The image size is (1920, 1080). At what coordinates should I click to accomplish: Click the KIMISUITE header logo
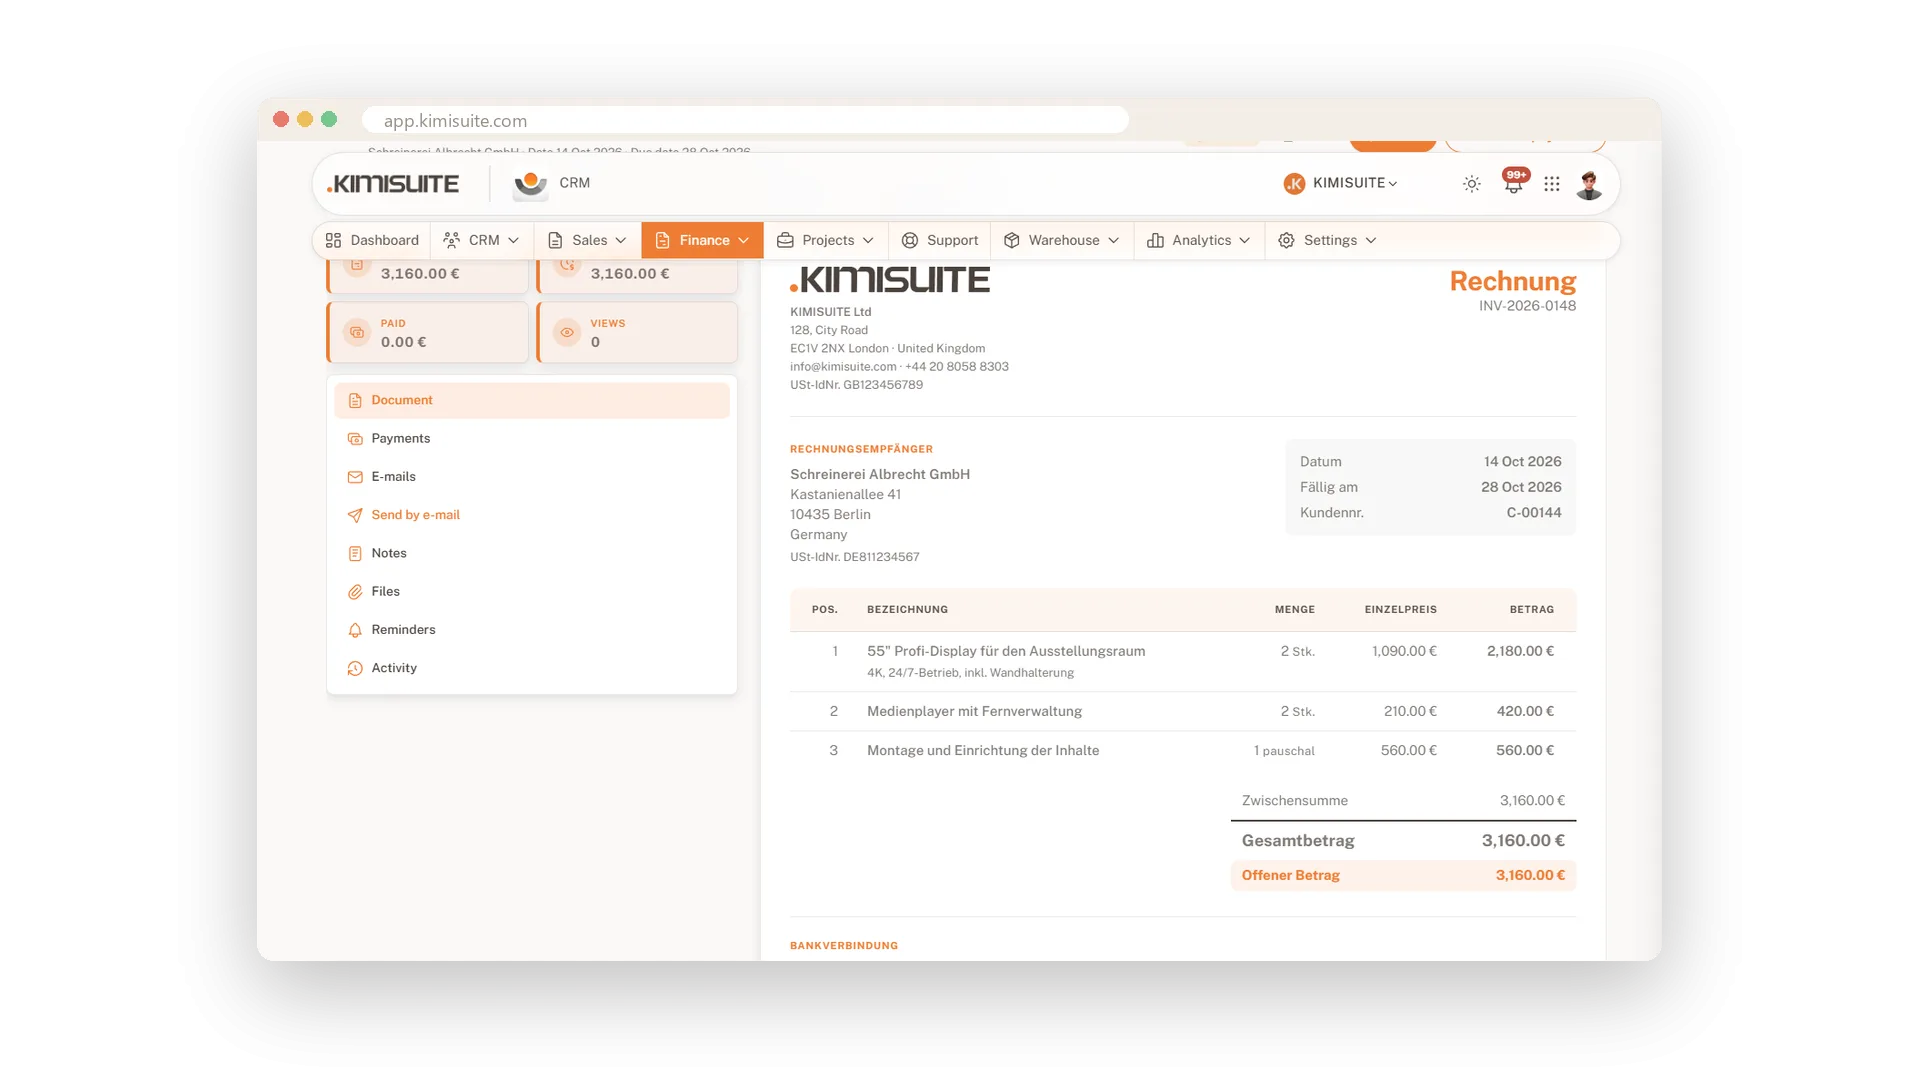pos(393,184)
